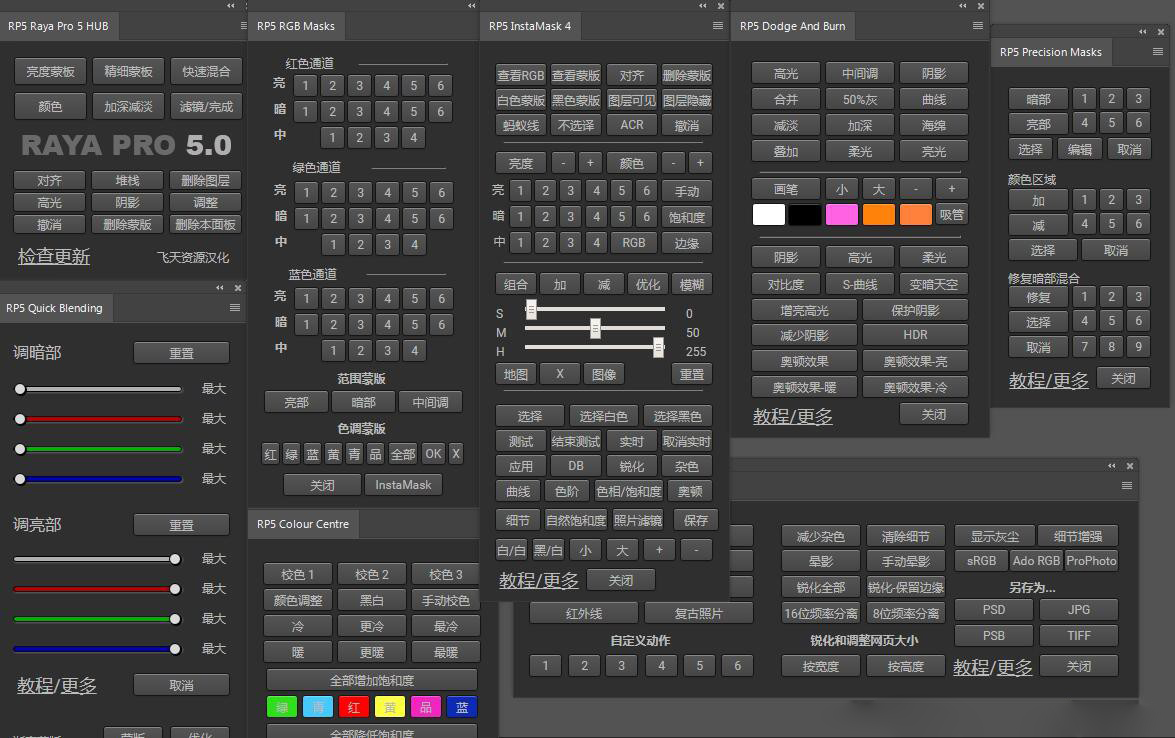Select the RP5 Precision Masks tab
Viewport: 1175px width, 738px height.
pos(1051,52)
